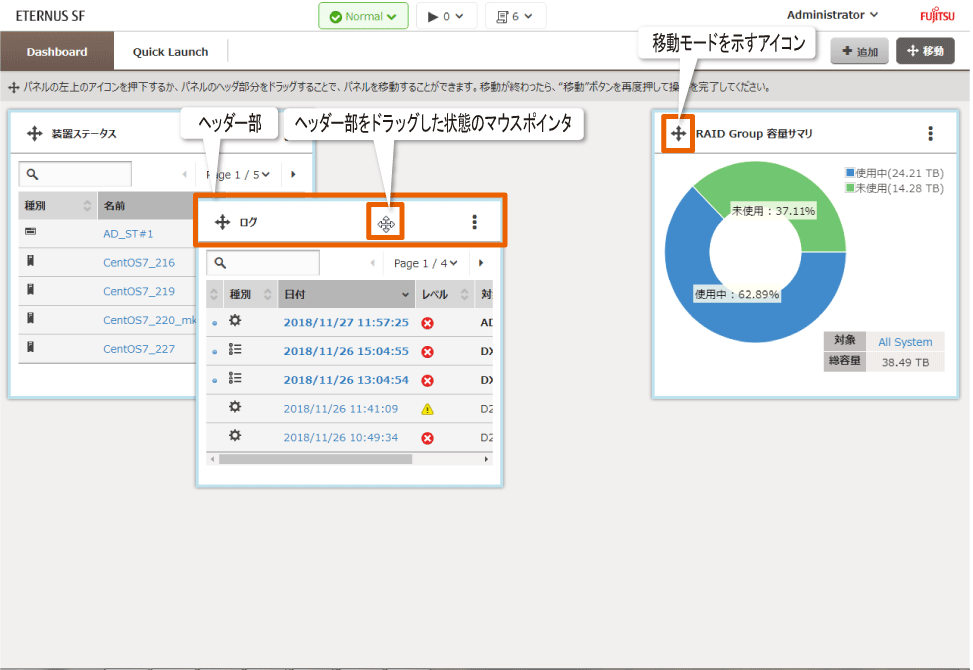Switch to the Quick Launch tab
Image resolution: width=973 pixels, height=670 pixels.
(170, 52)
